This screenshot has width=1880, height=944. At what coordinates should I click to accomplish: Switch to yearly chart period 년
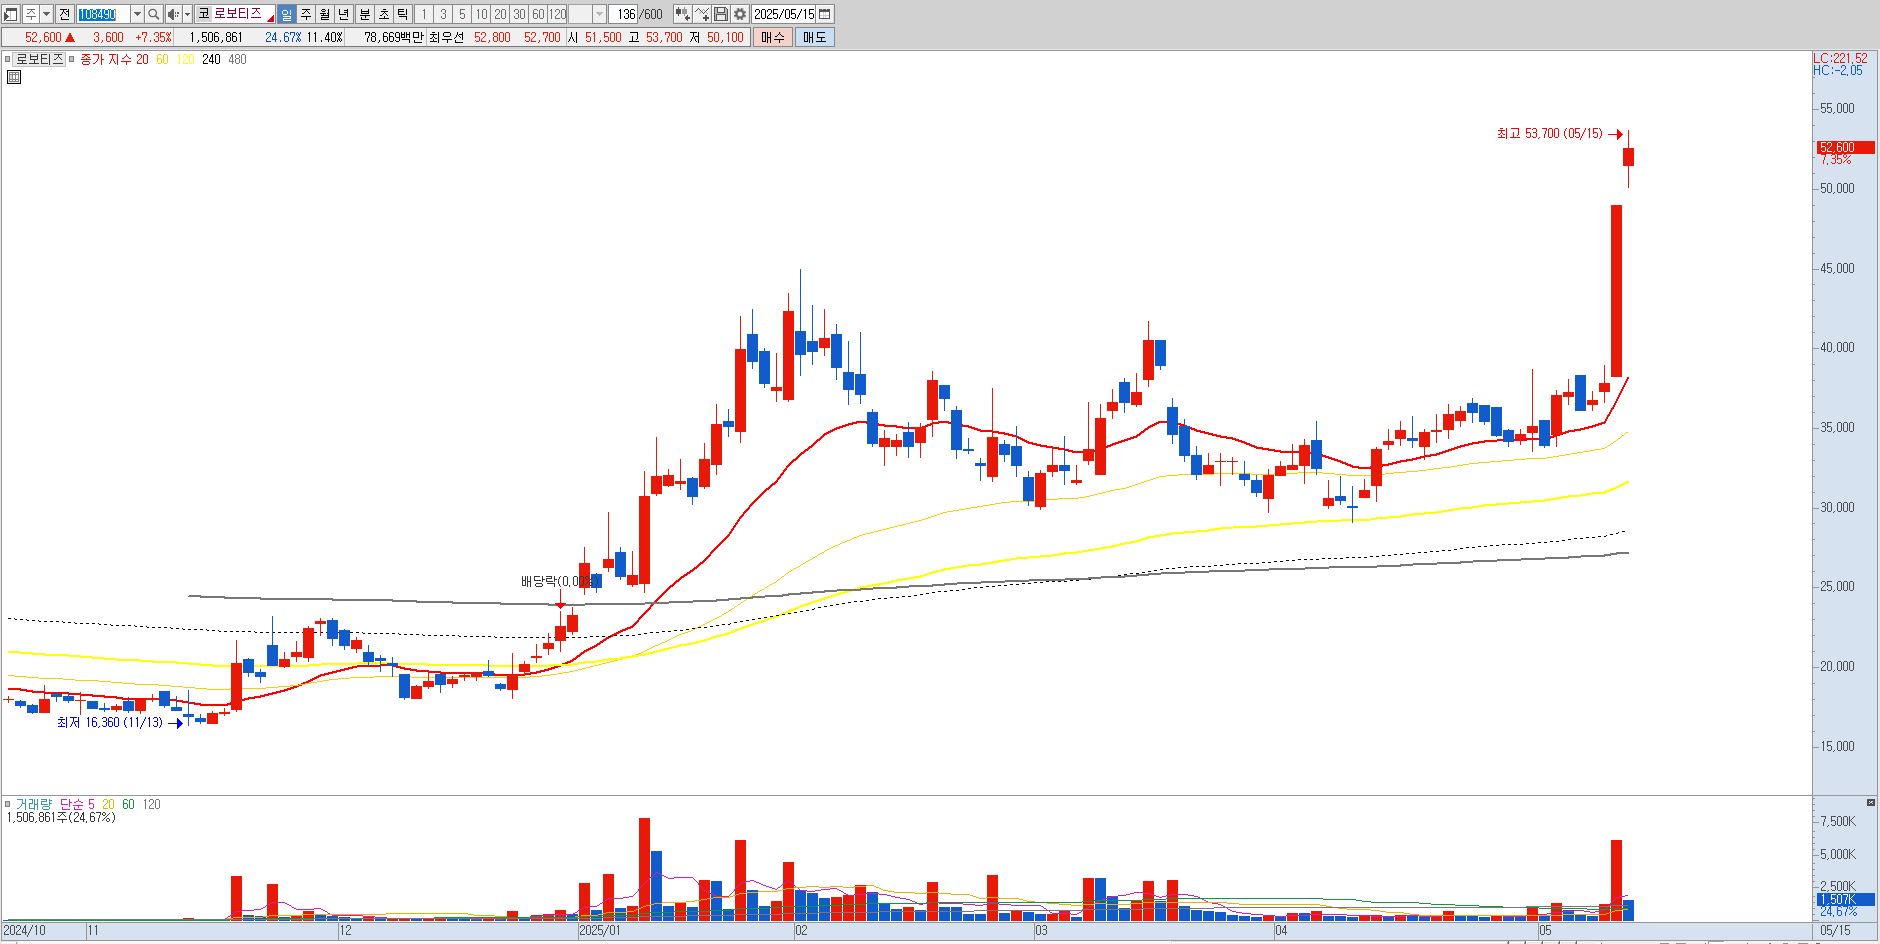coord(344,14)
